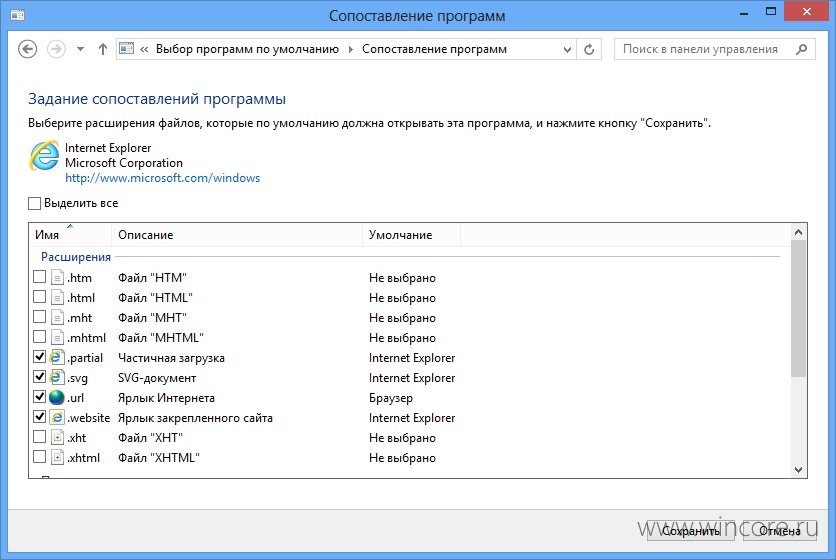Select the 'SVG-документ' description text

157,378
